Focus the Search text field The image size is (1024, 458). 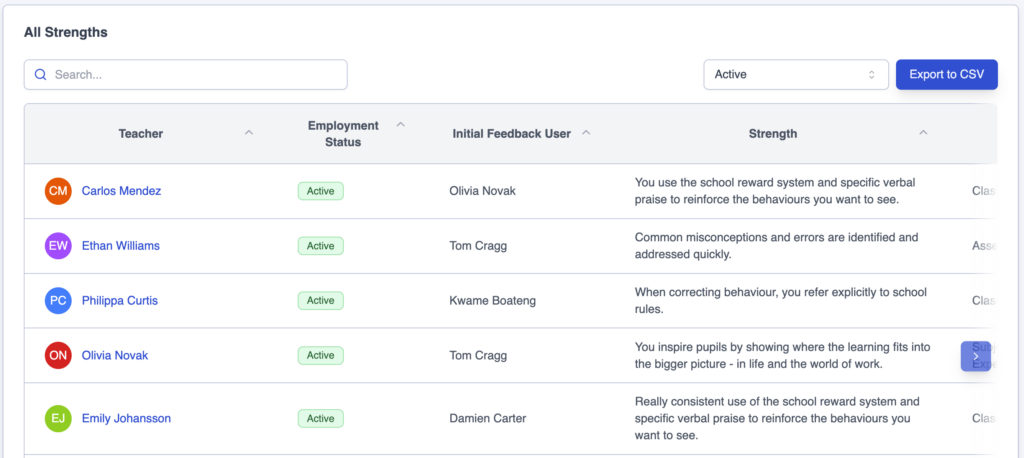195,75
